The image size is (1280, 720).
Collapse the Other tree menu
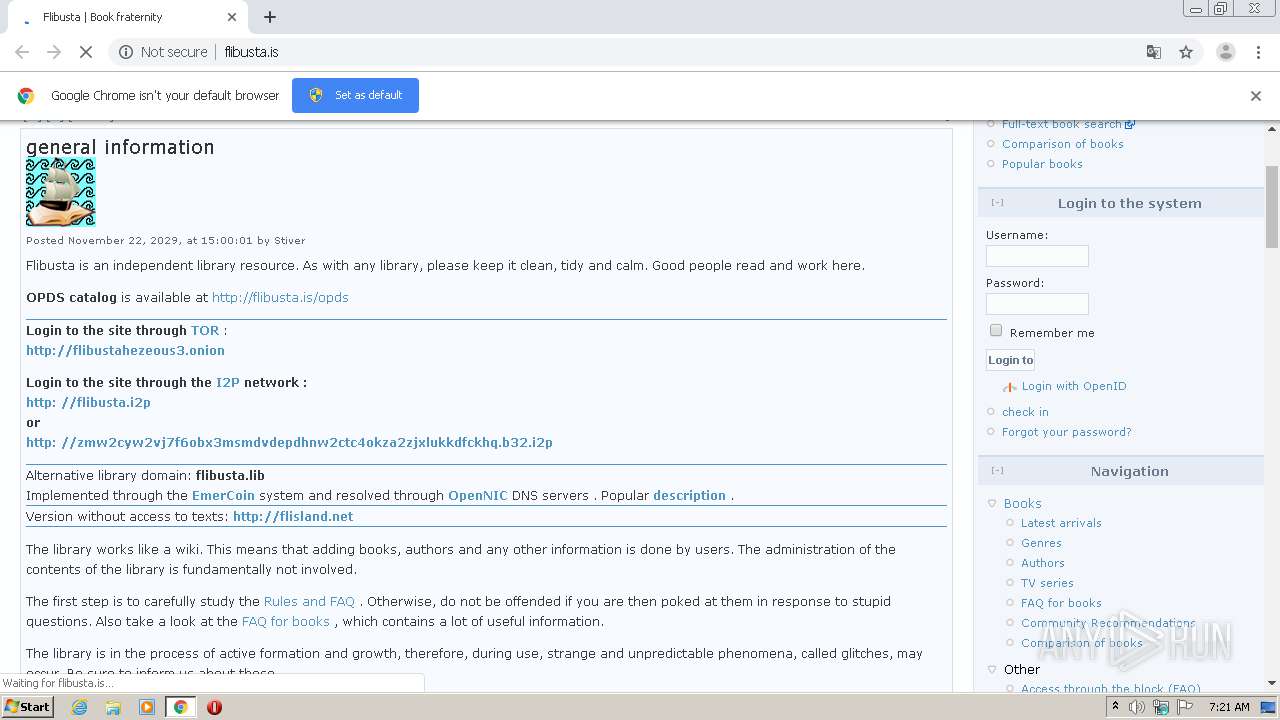tap(992, 670)
